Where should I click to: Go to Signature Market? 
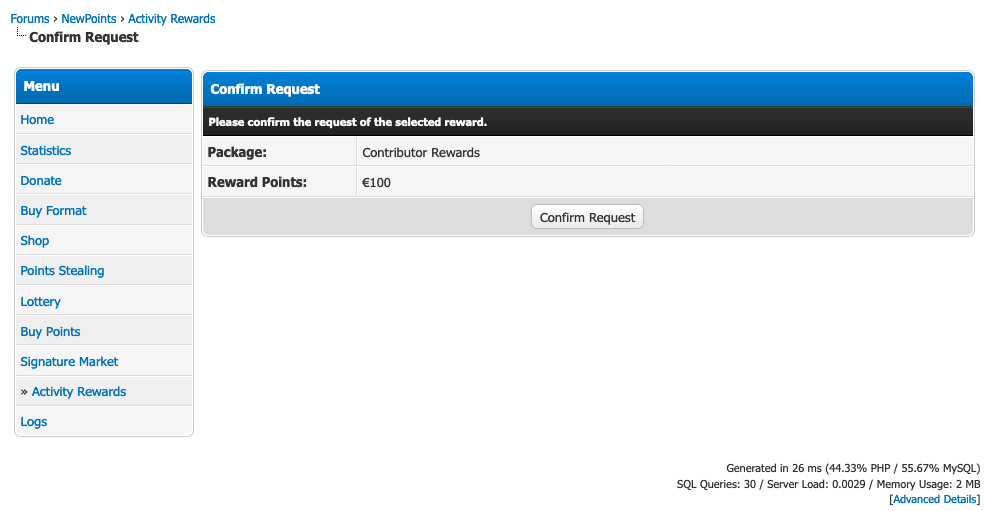69,362
